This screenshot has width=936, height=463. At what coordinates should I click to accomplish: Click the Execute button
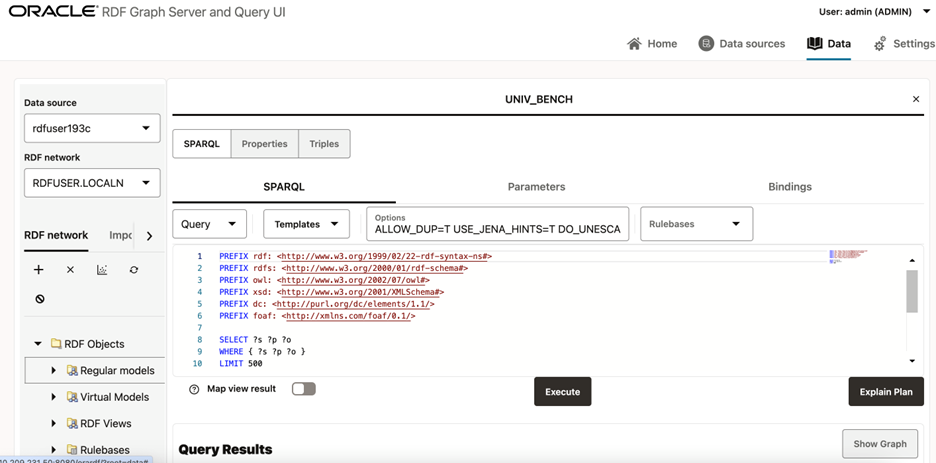[x=562, y=392]
